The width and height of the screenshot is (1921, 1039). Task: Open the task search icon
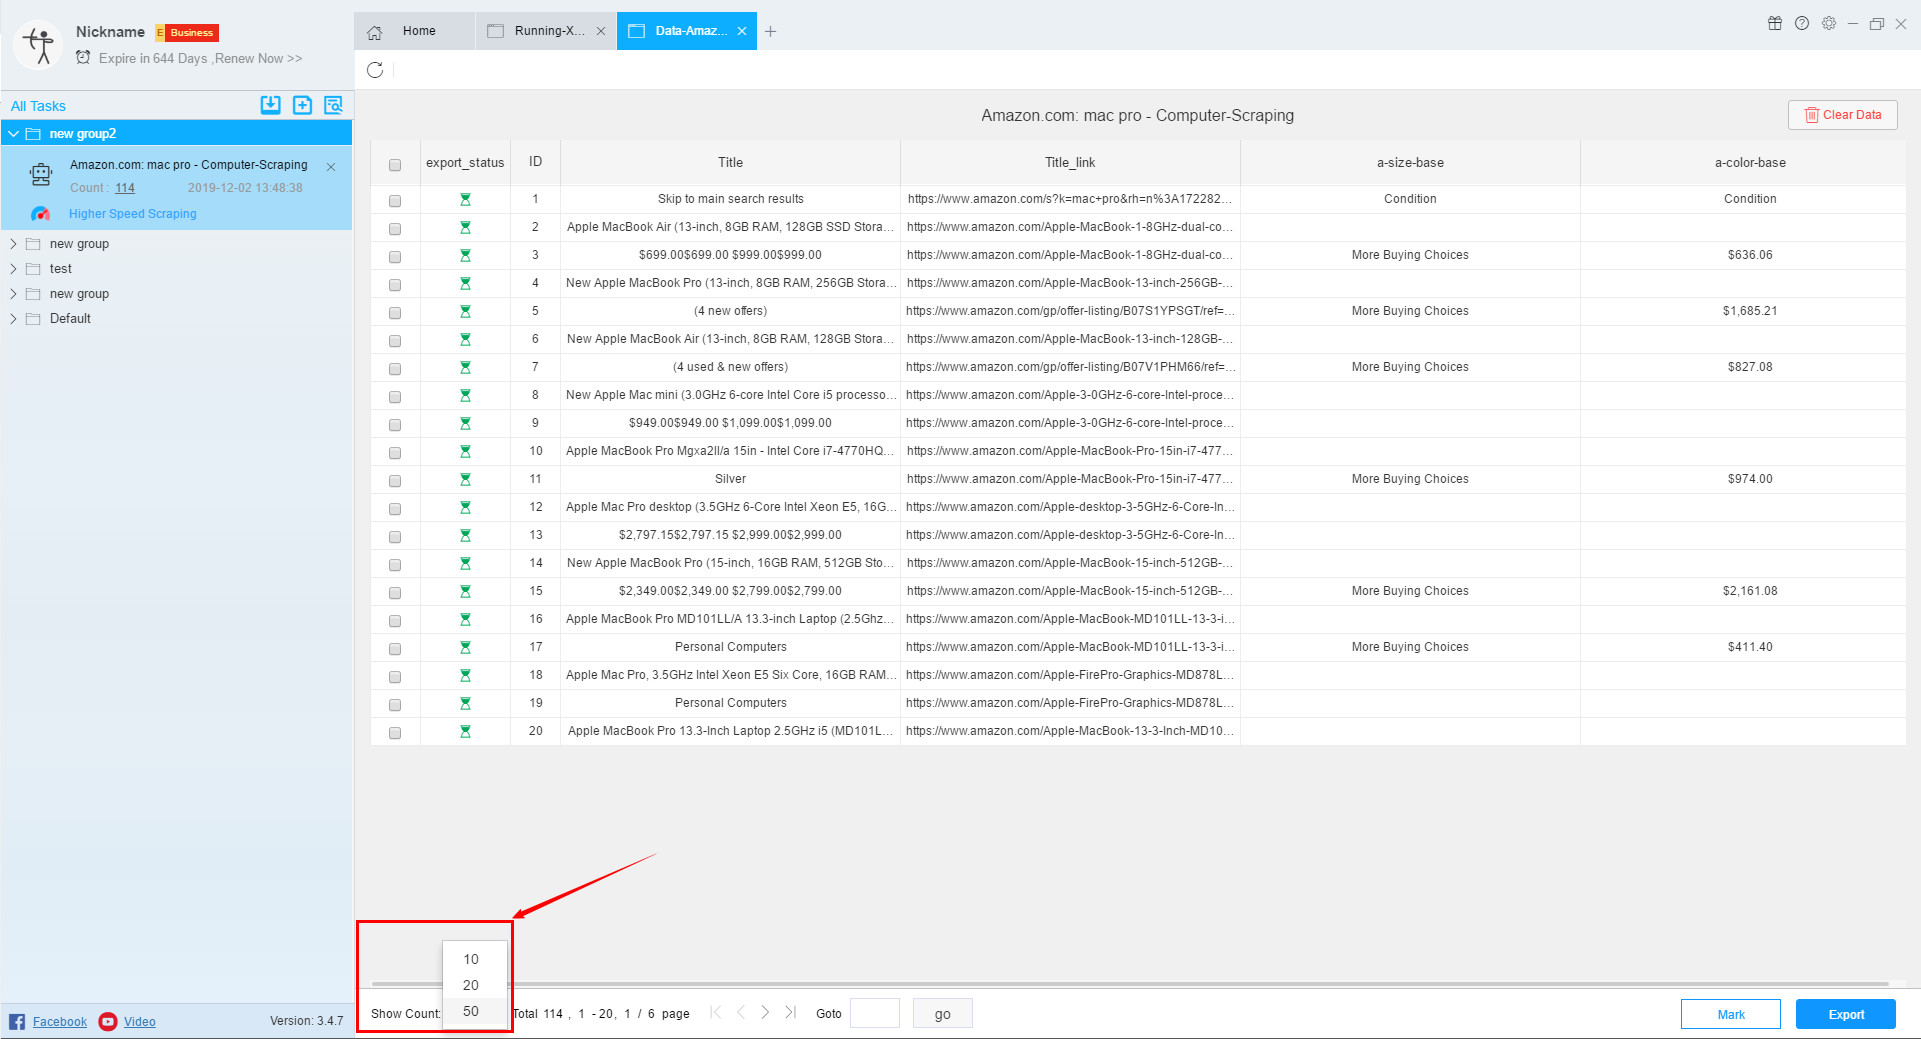coord(334,105)
